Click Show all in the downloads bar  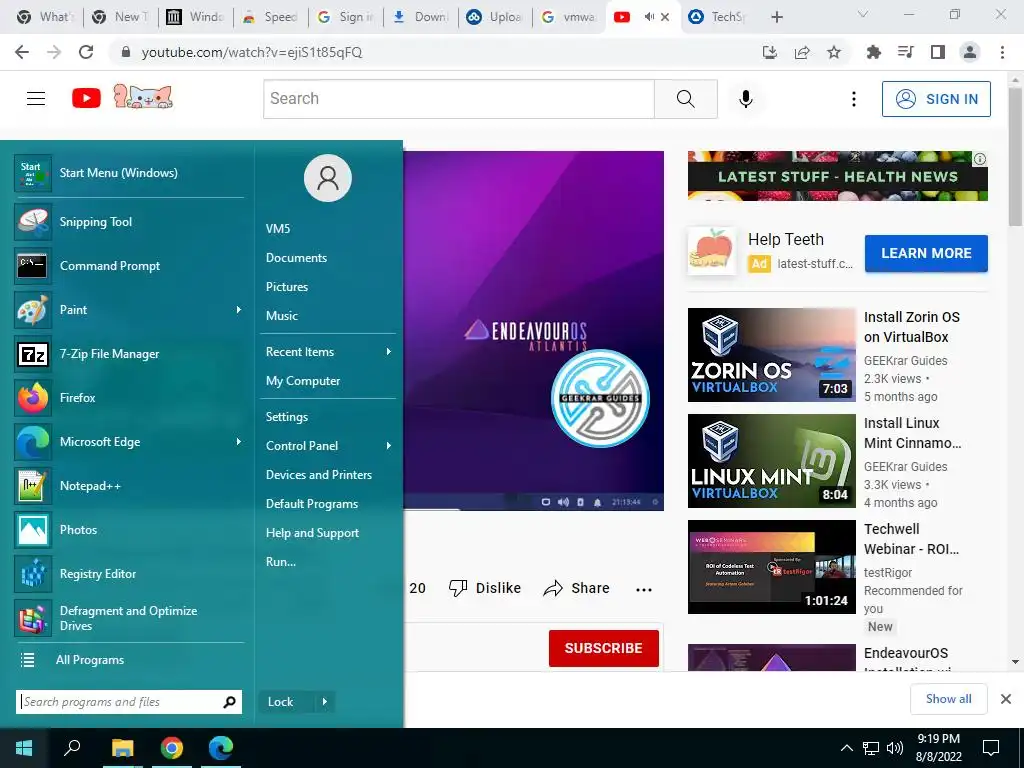coord(948,699)
